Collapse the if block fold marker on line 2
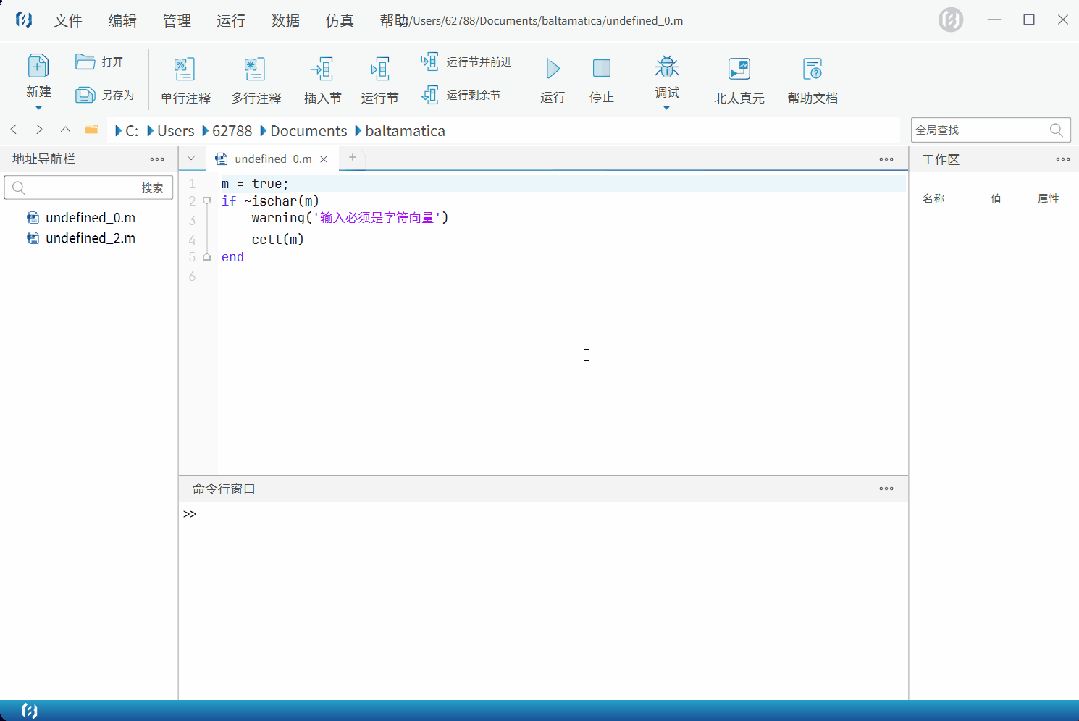This screenshot has width=1079, height=721. (x=206, y=201)
